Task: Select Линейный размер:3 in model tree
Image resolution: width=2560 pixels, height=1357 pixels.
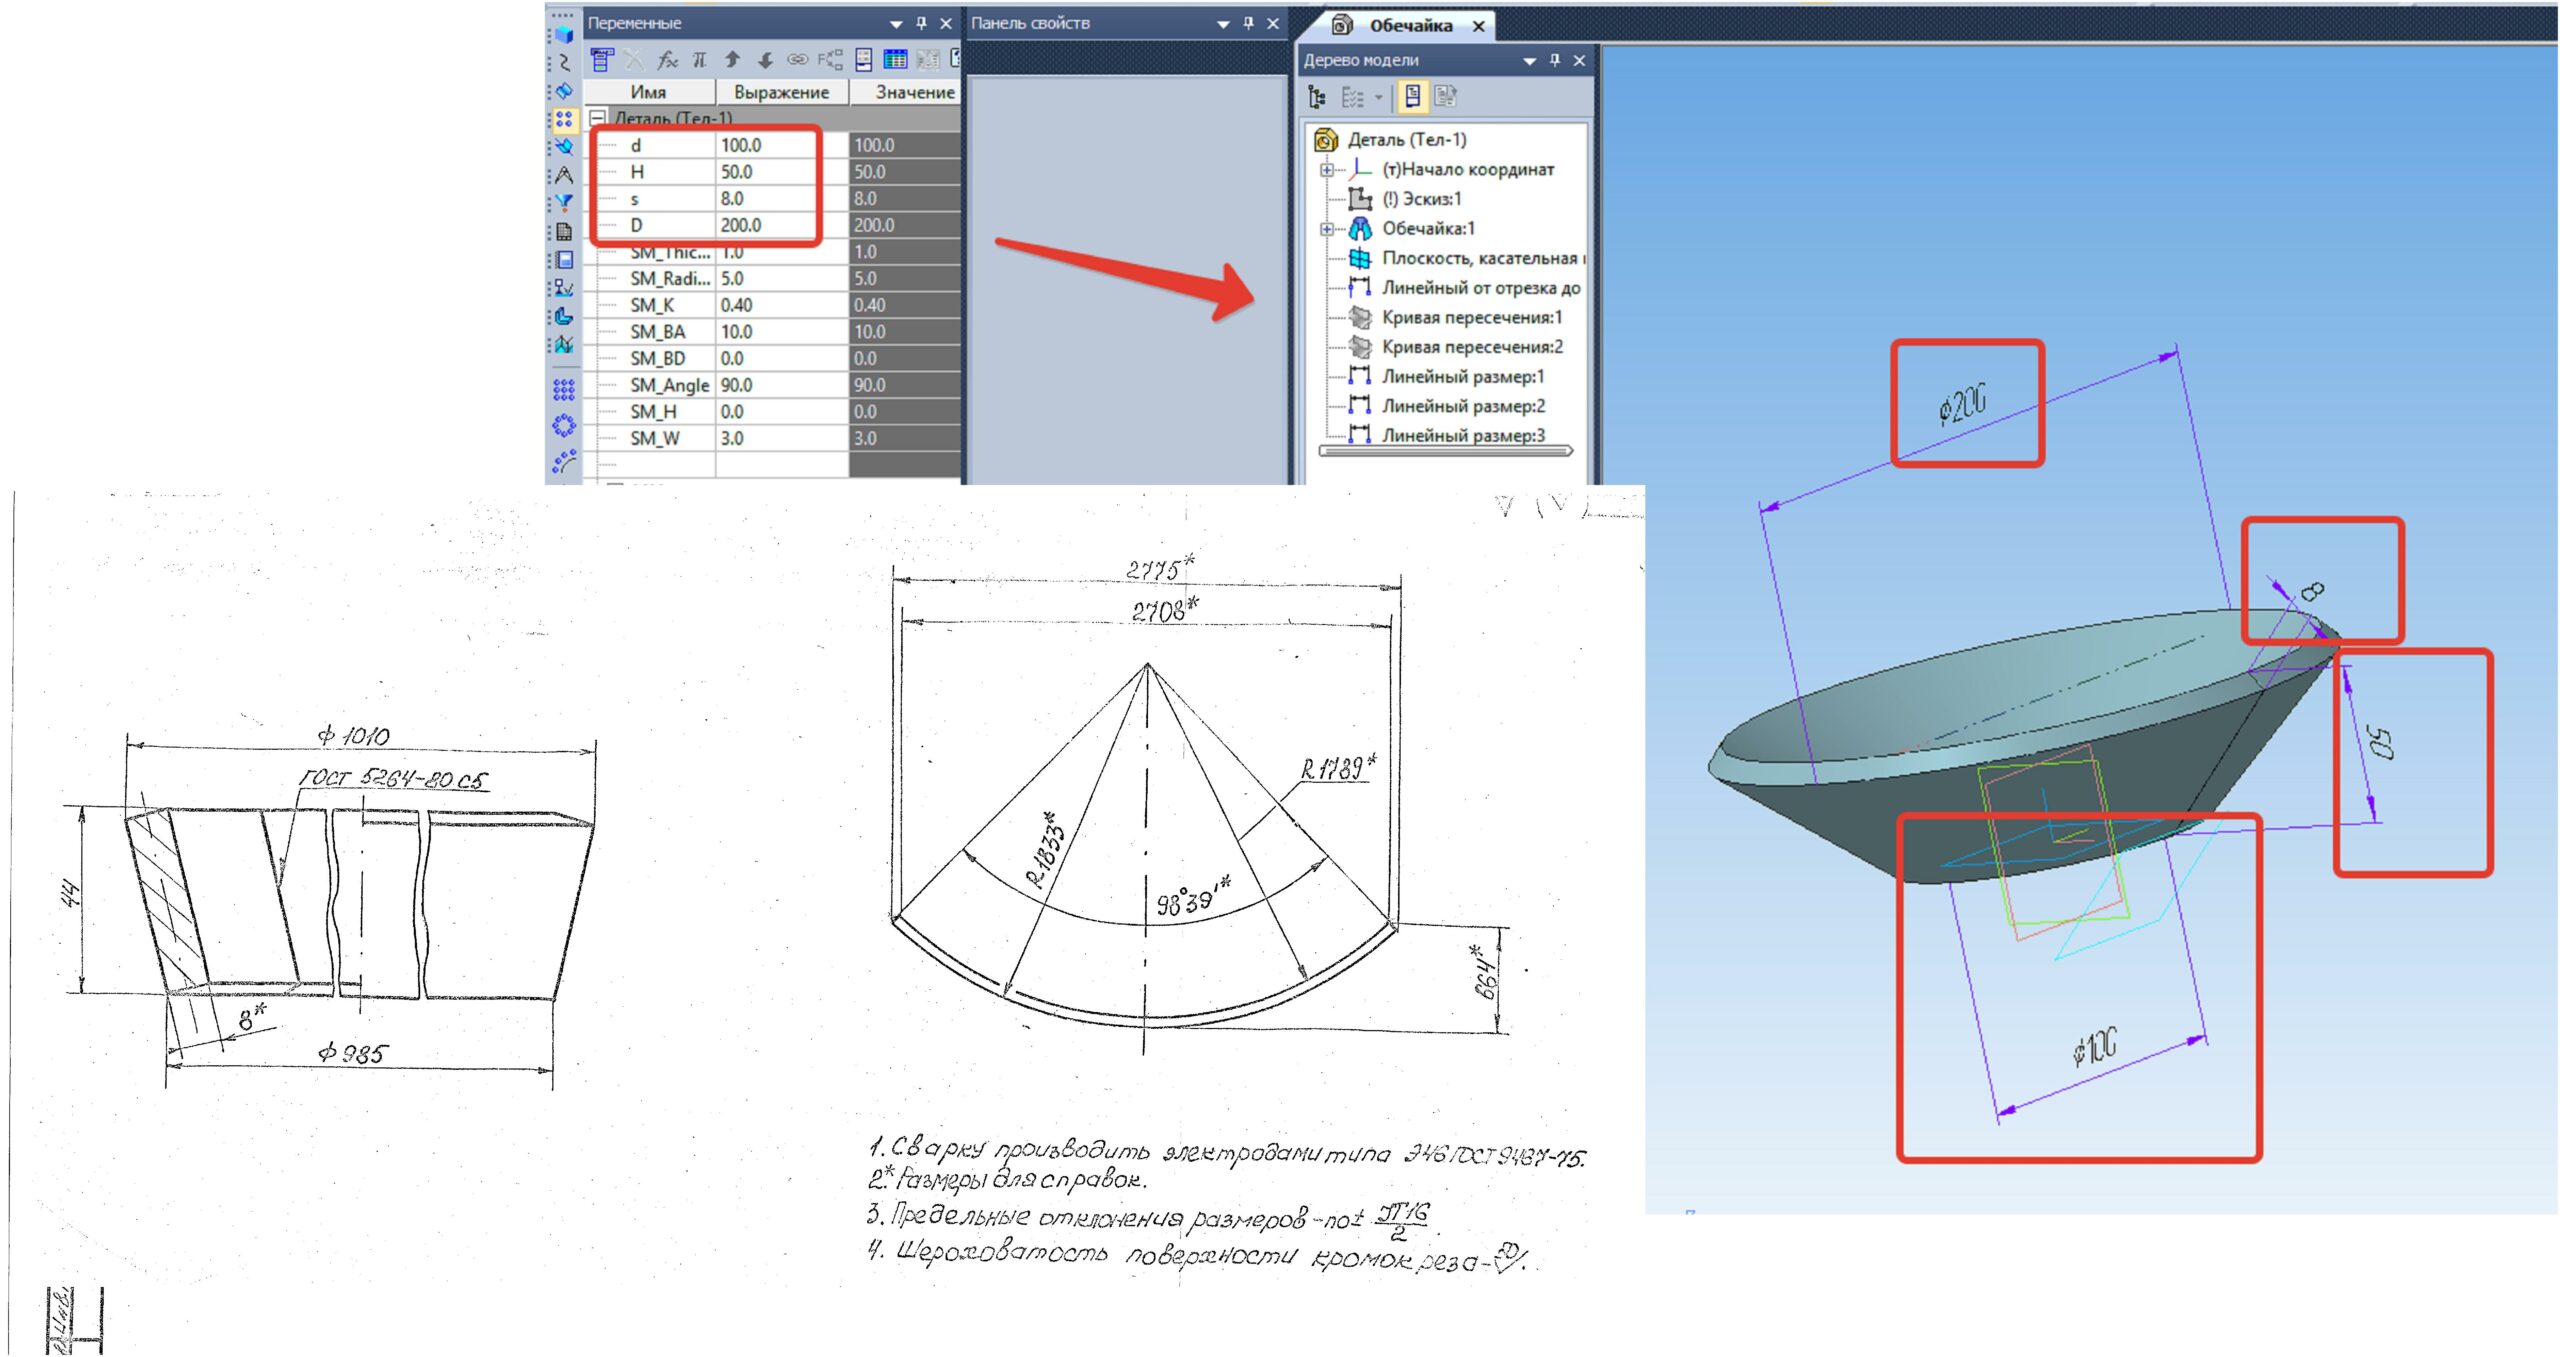Action: pyautogui.click(x=1463, y=435)
